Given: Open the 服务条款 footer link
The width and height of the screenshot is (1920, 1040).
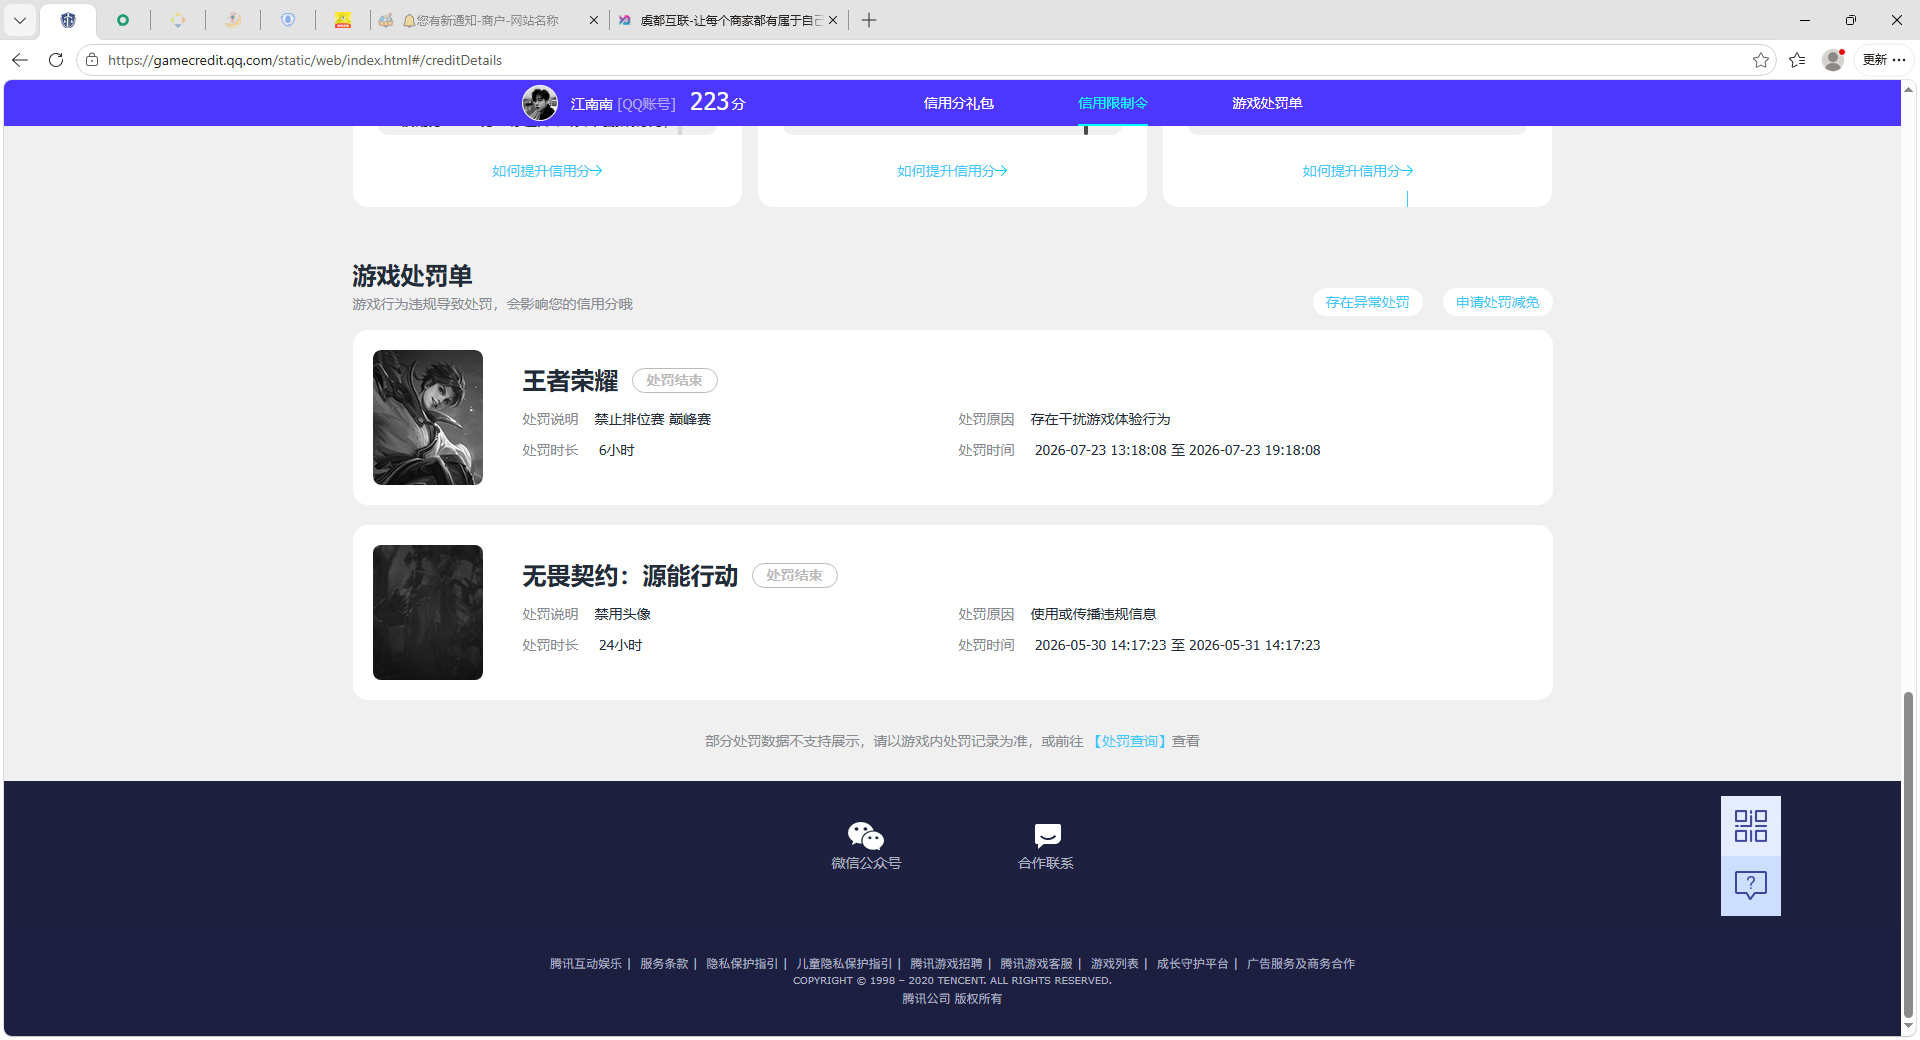Looking at the screenshot, I should pyautogui.click(x=664, y=964).
